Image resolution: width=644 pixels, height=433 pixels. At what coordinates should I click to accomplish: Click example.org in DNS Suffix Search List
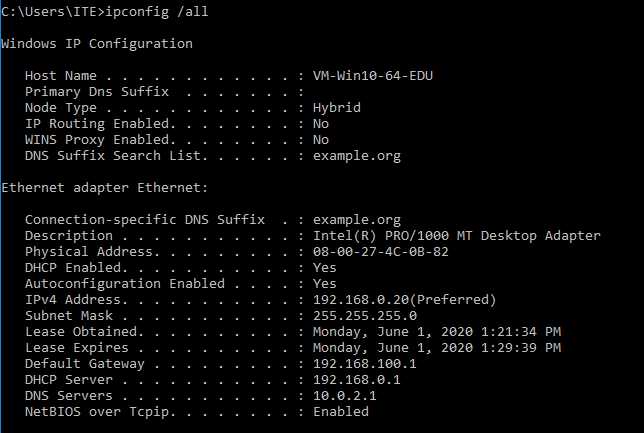pyautogui.click(x=356, y=157)
